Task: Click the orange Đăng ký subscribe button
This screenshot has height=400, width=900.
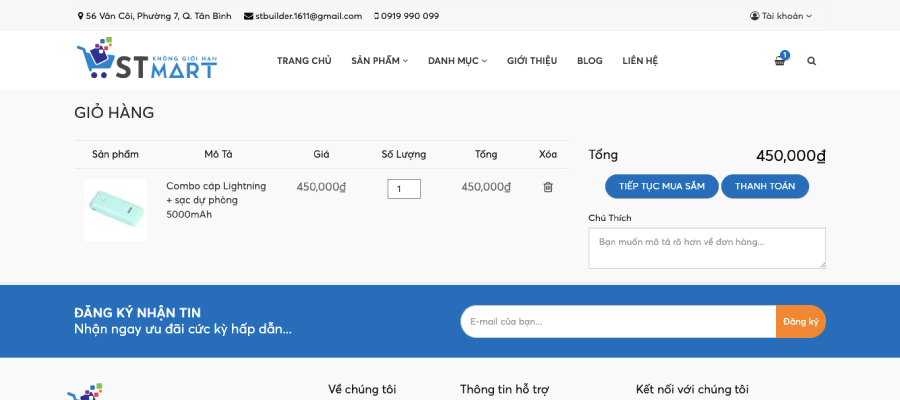Action: [x=801, y=321]
